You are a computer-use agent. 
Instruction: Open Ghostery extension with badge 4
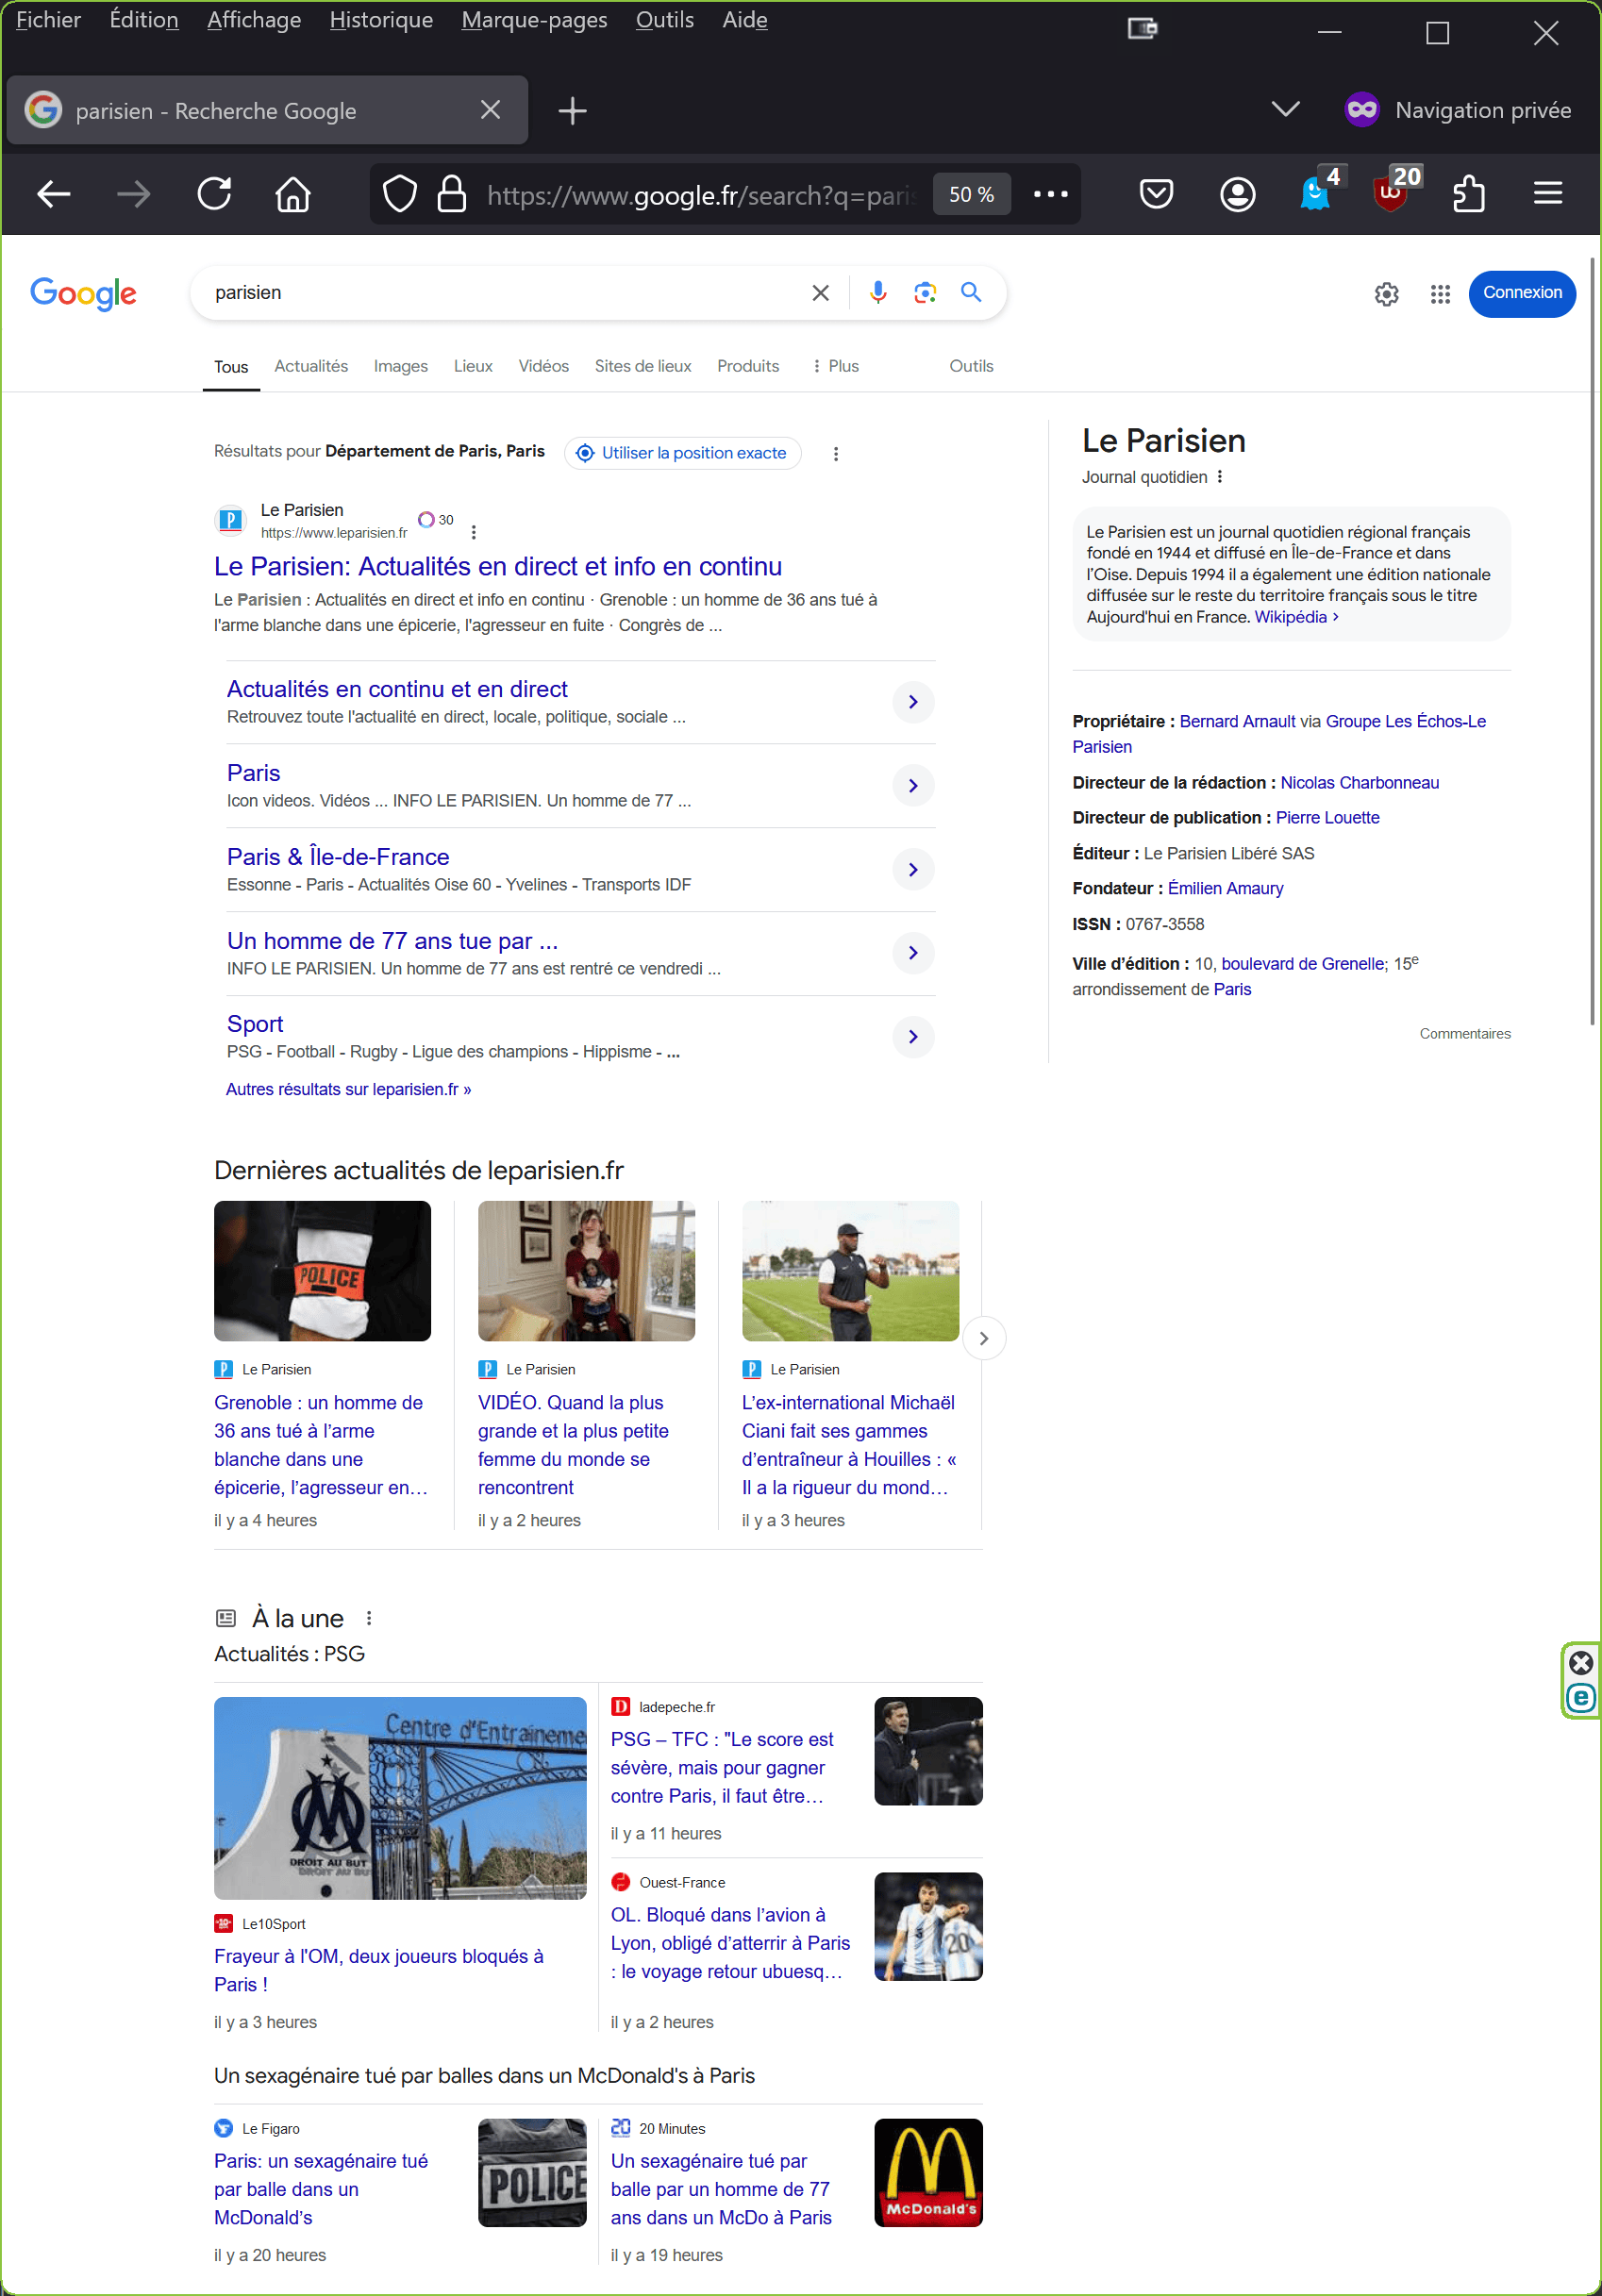1319,189
